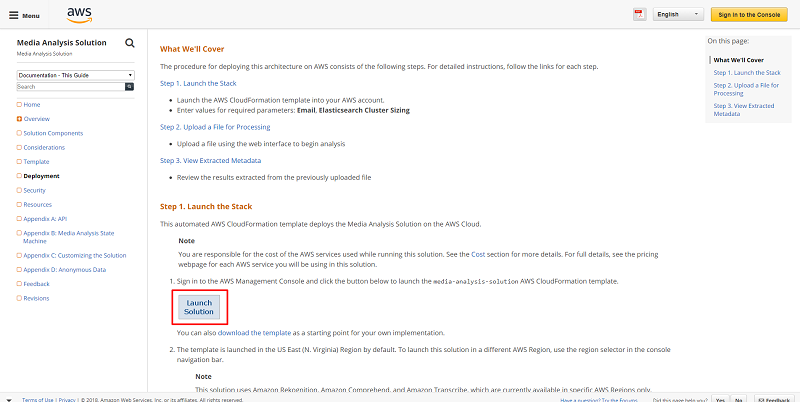Jump to What We'll Cover on-page nav
The image size is (800, 402).
pos(738,60)
